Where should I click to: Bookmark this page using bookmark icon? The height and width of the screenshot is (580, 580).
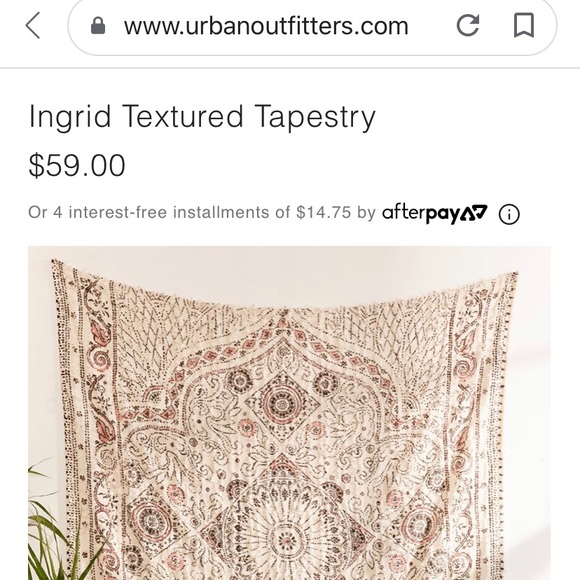pyautogui.click(x=524, y=26)
